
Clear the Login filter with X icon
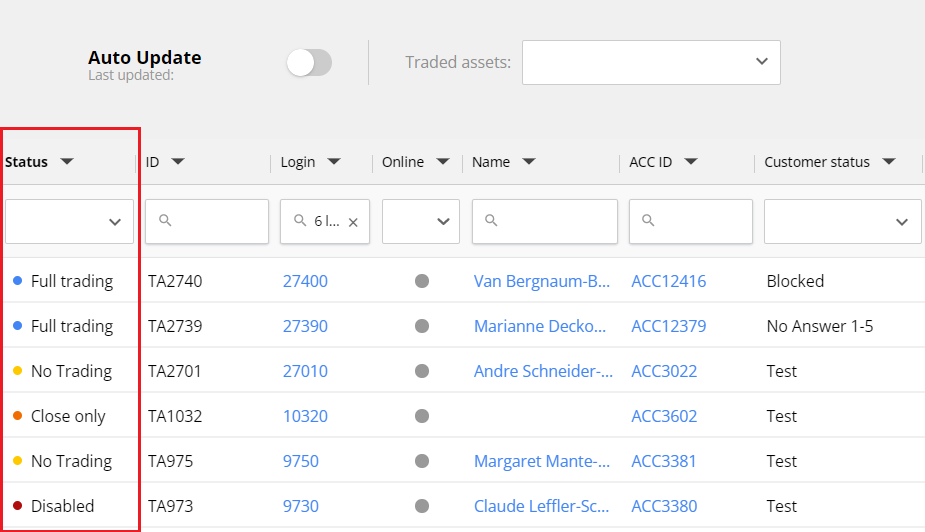click(353, 222)
